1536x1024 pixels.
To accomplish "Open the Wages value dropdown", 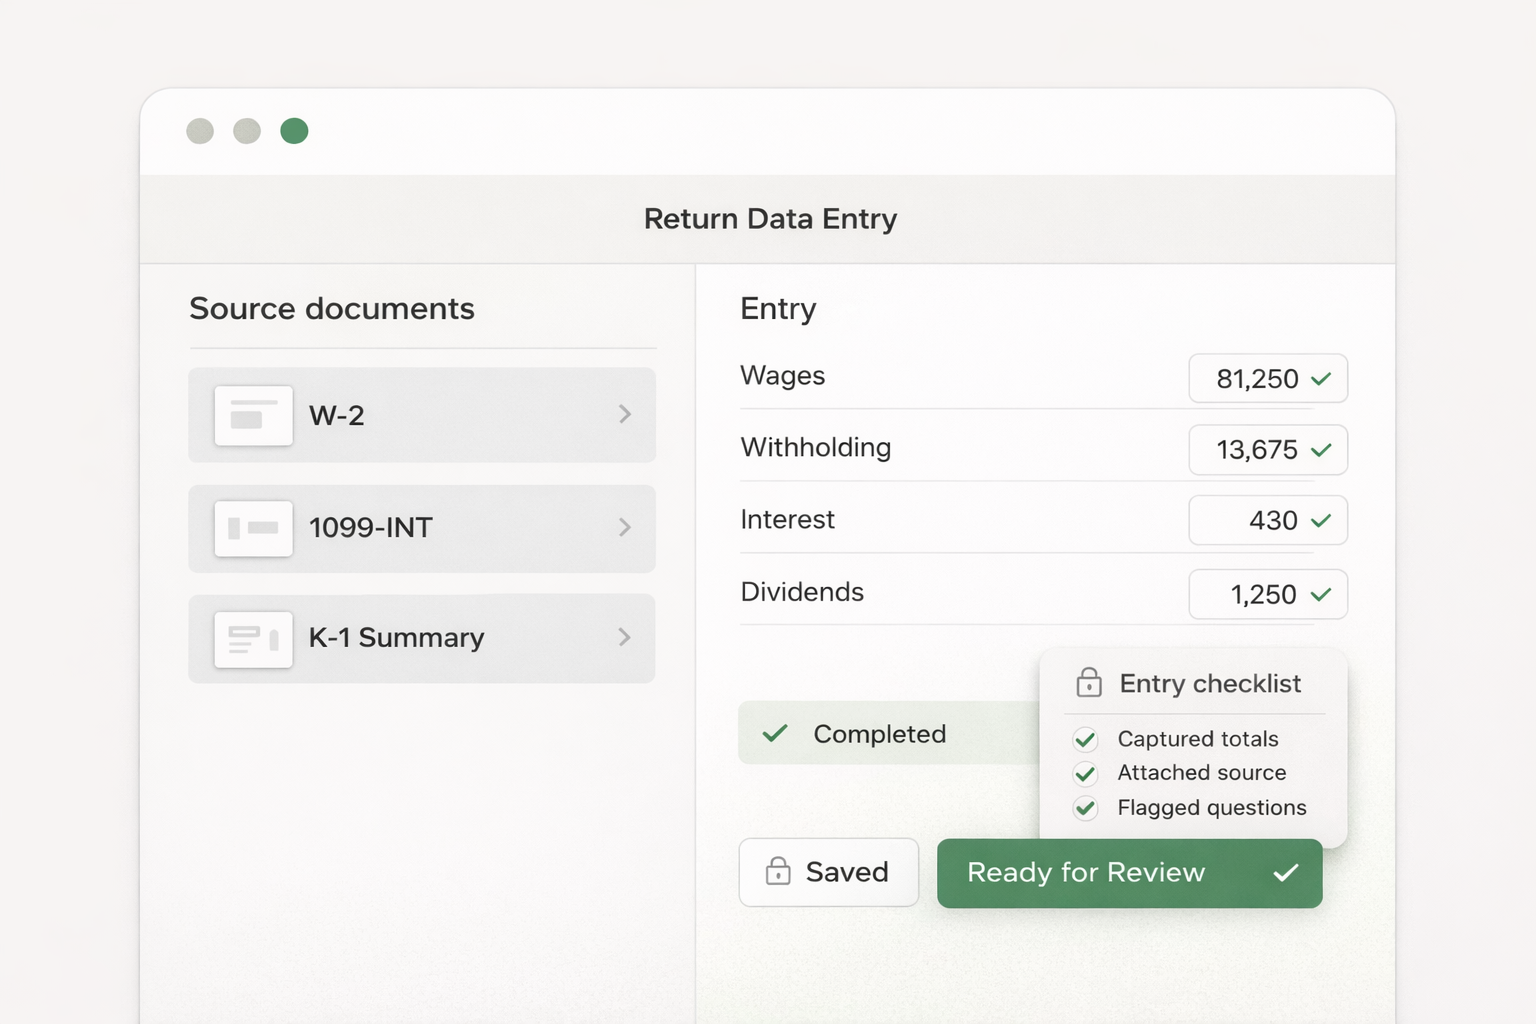I will tap(1268, 379).
